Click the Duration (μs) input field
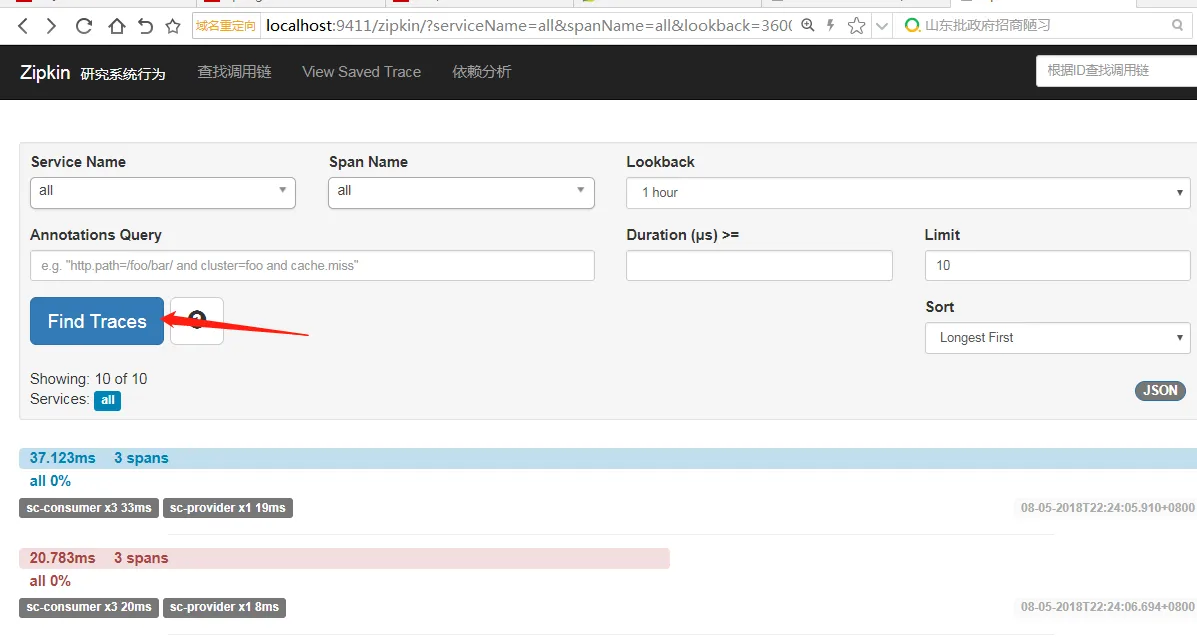 [759, 266]
